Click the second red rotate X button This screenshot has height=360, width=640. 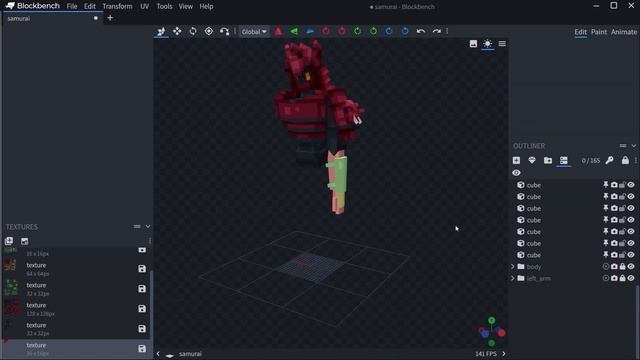342,31
